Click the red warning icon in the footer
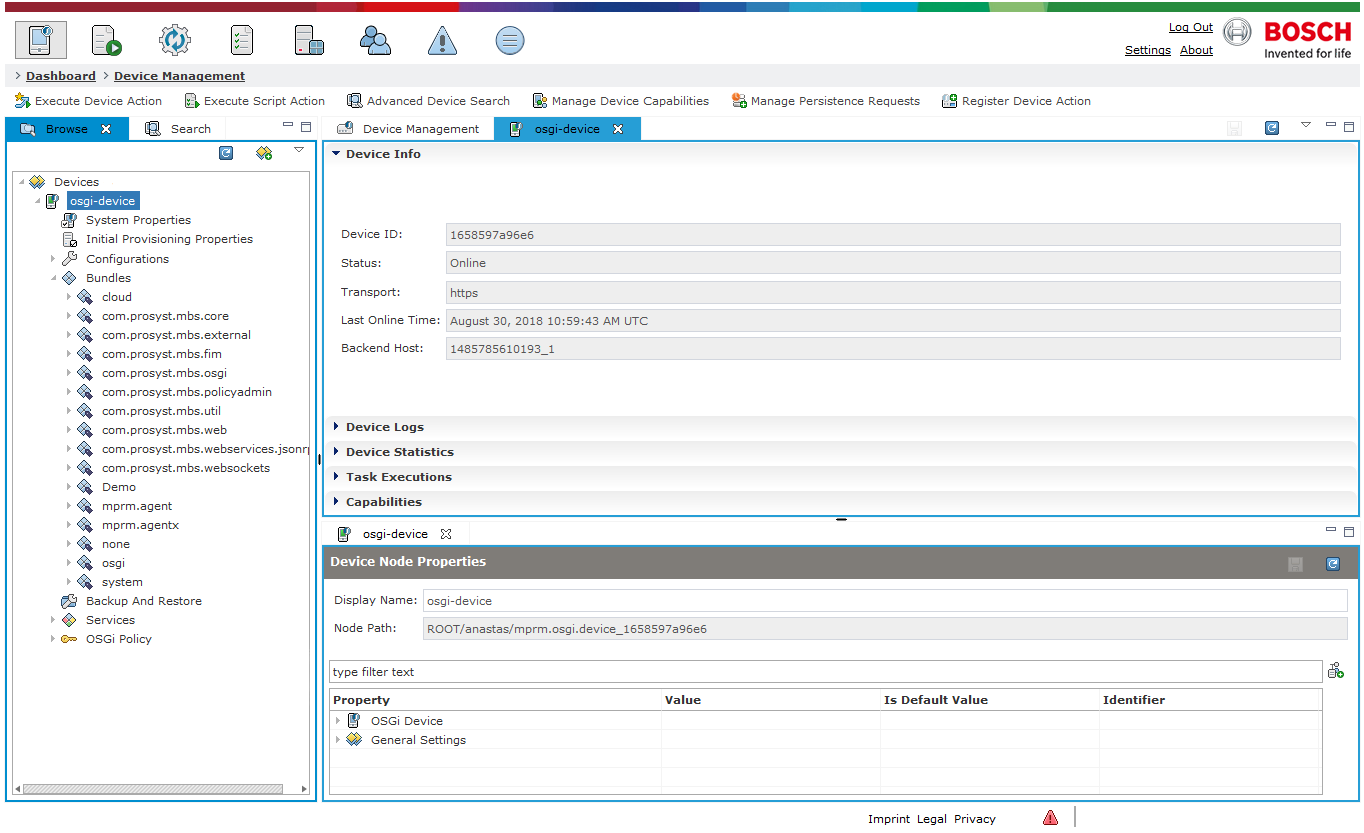Viewport: 1364px width, 833px height. tap(1050, 818)
